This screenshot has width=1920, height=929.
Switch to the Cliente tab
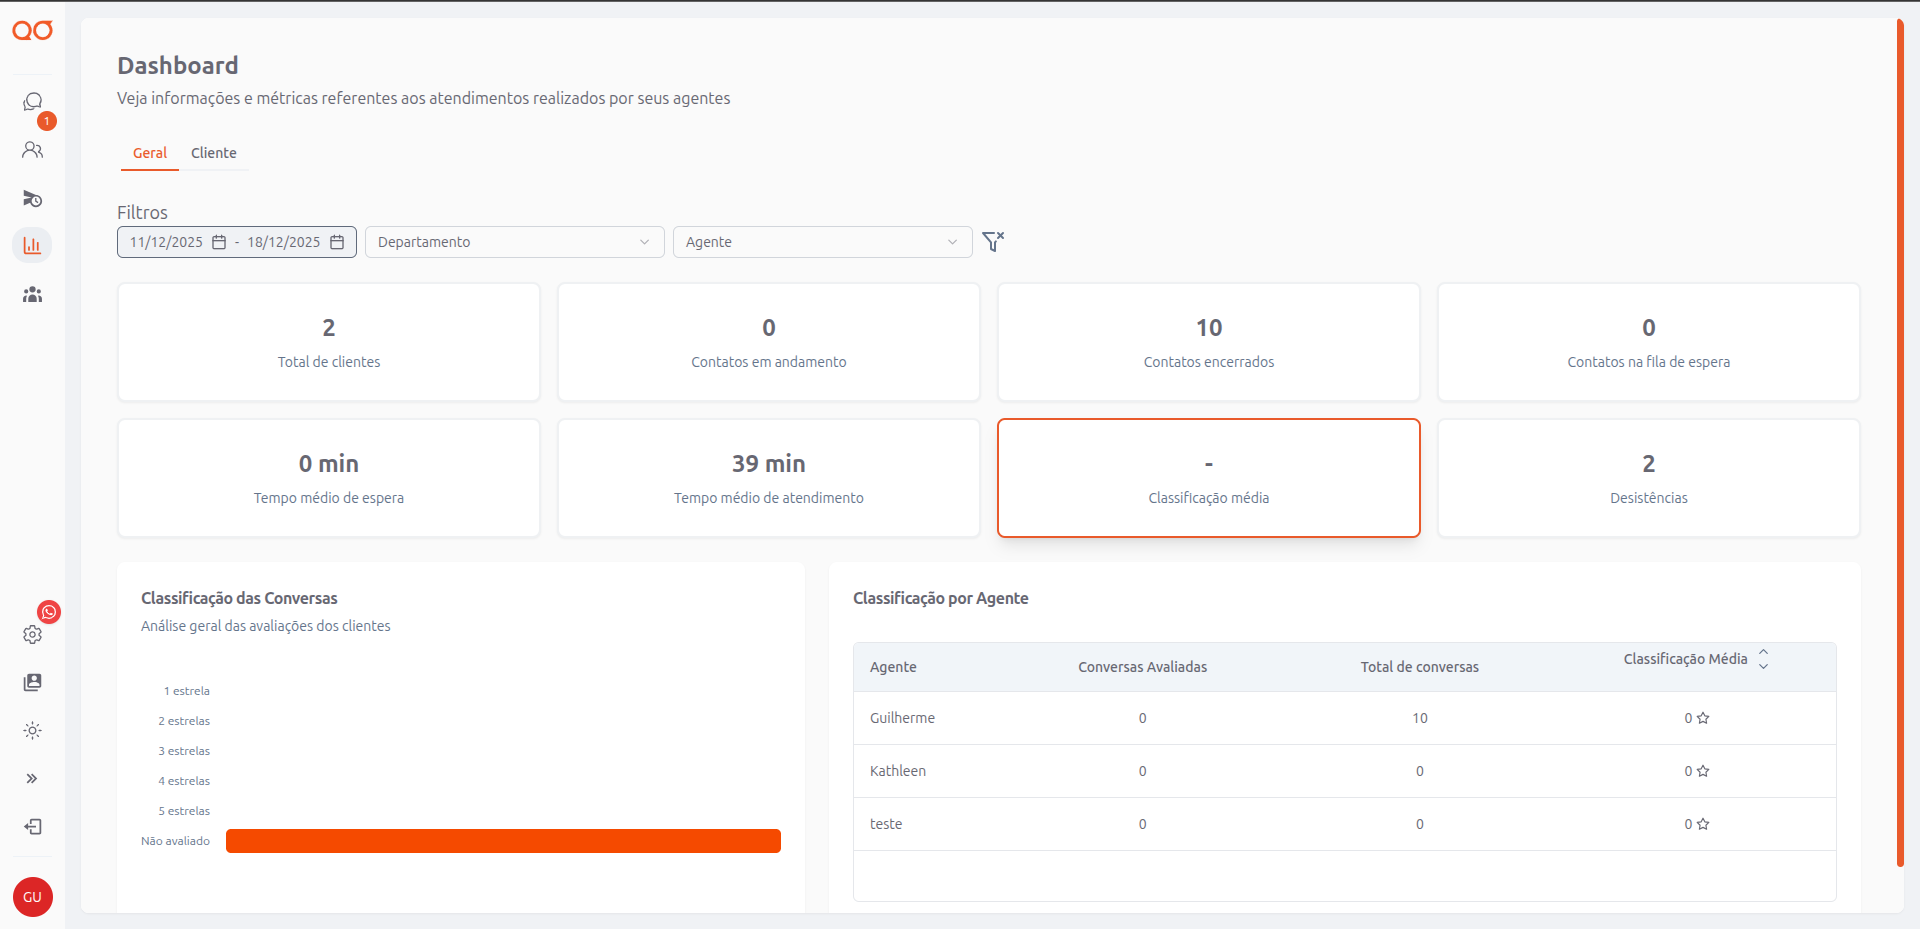pos(213,153)
